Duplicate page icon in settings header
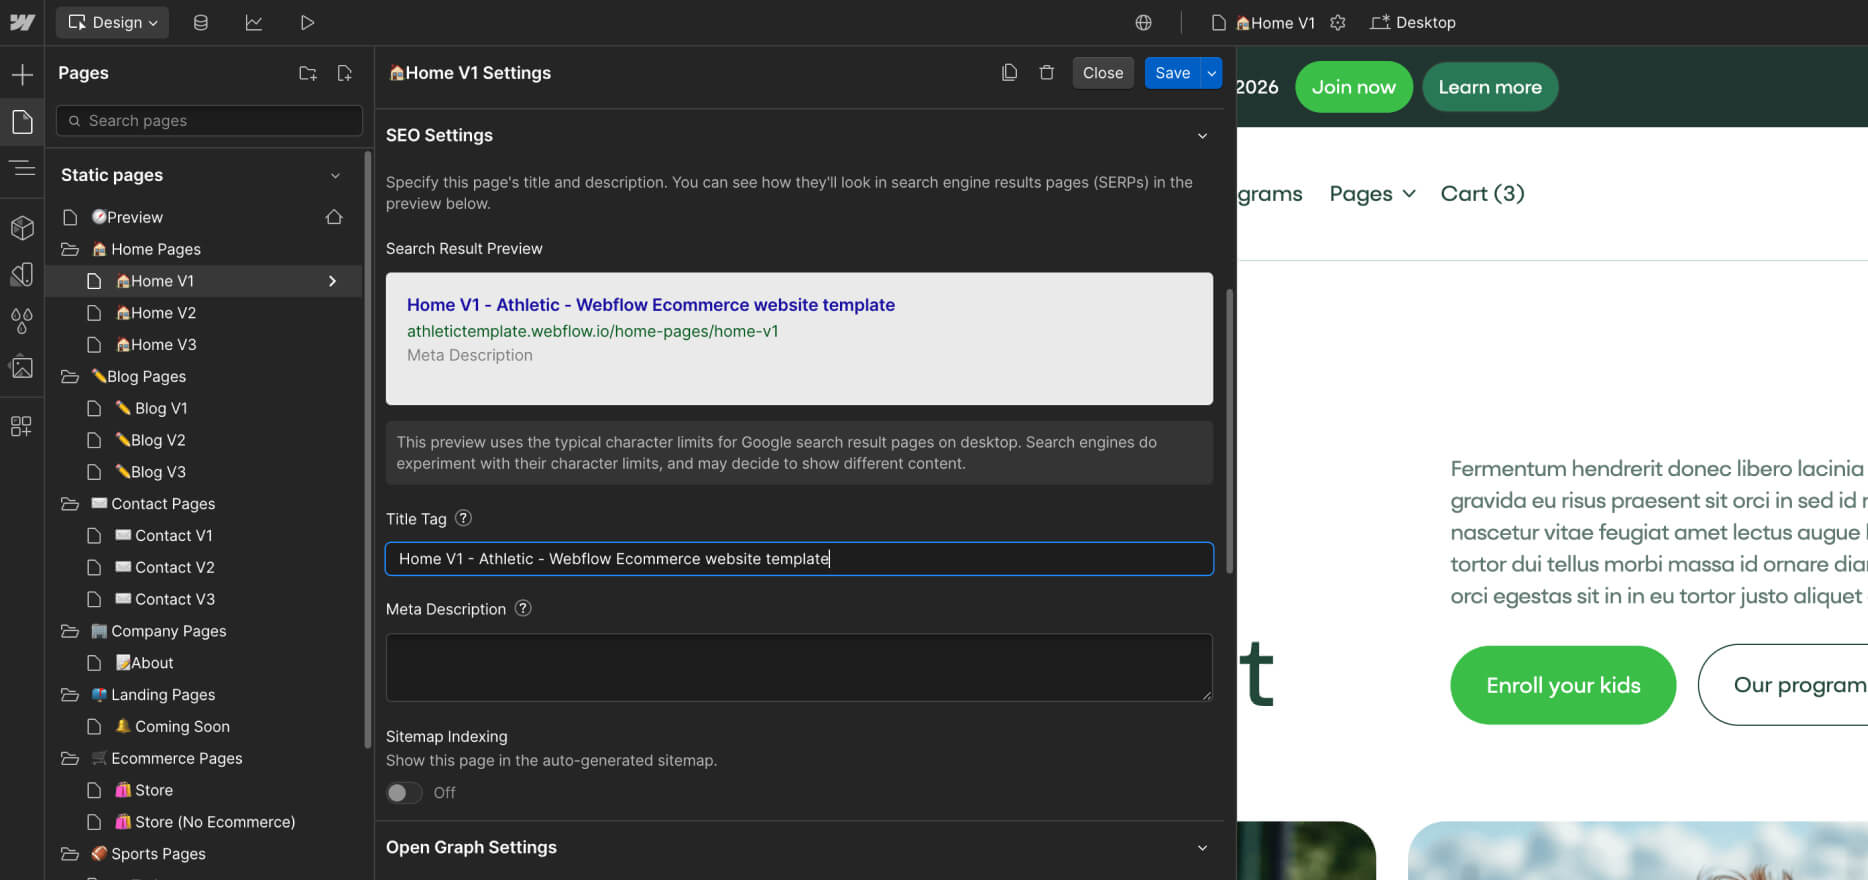The height and width of the screenshot is (880, 1868). point(1009,72)
